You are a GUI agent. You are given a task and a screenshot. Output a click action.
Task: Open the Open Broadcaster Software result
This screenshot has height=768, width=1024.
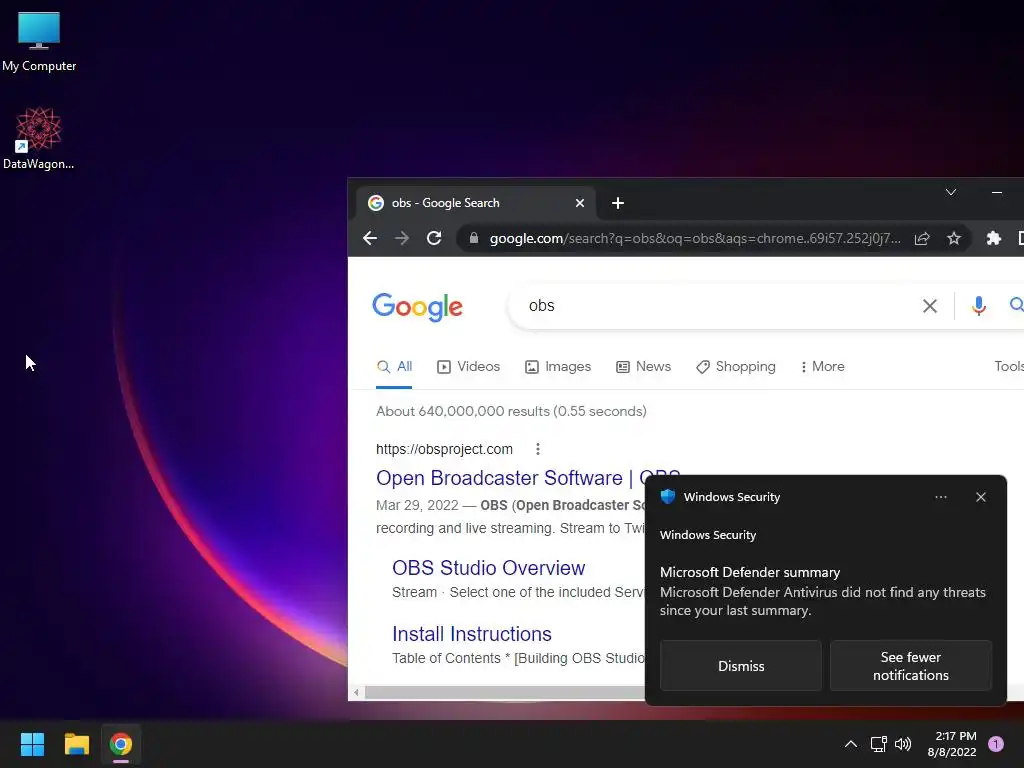point(511,478)
